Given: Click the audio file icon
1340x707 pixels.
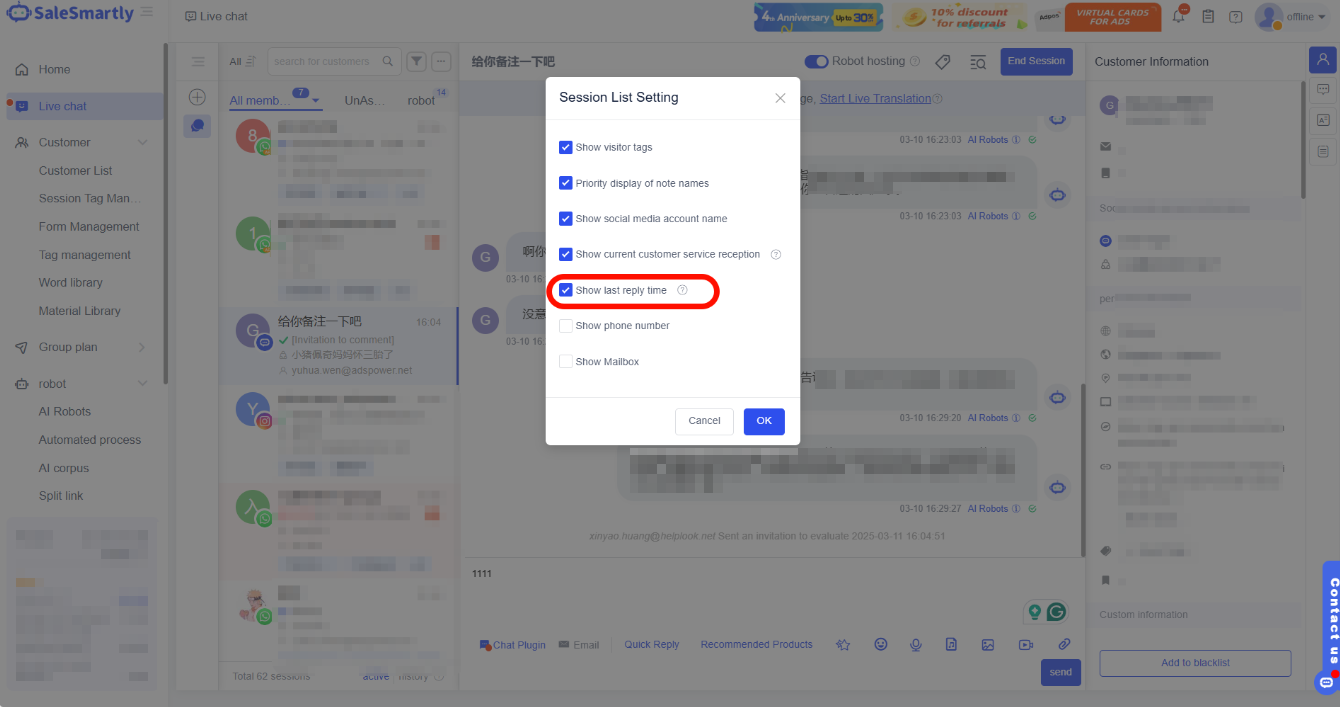Looking at the screenshot, I should 952,645.
